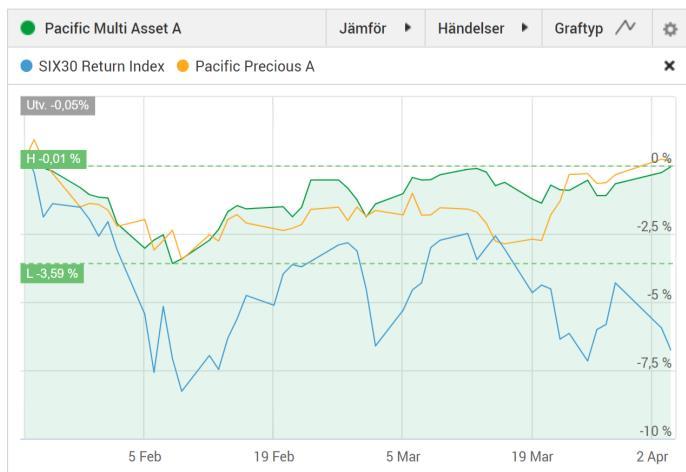Click the 19 Feb axis label
The image size is (686, 472).
pyautogui.click(x=274, y=457)
